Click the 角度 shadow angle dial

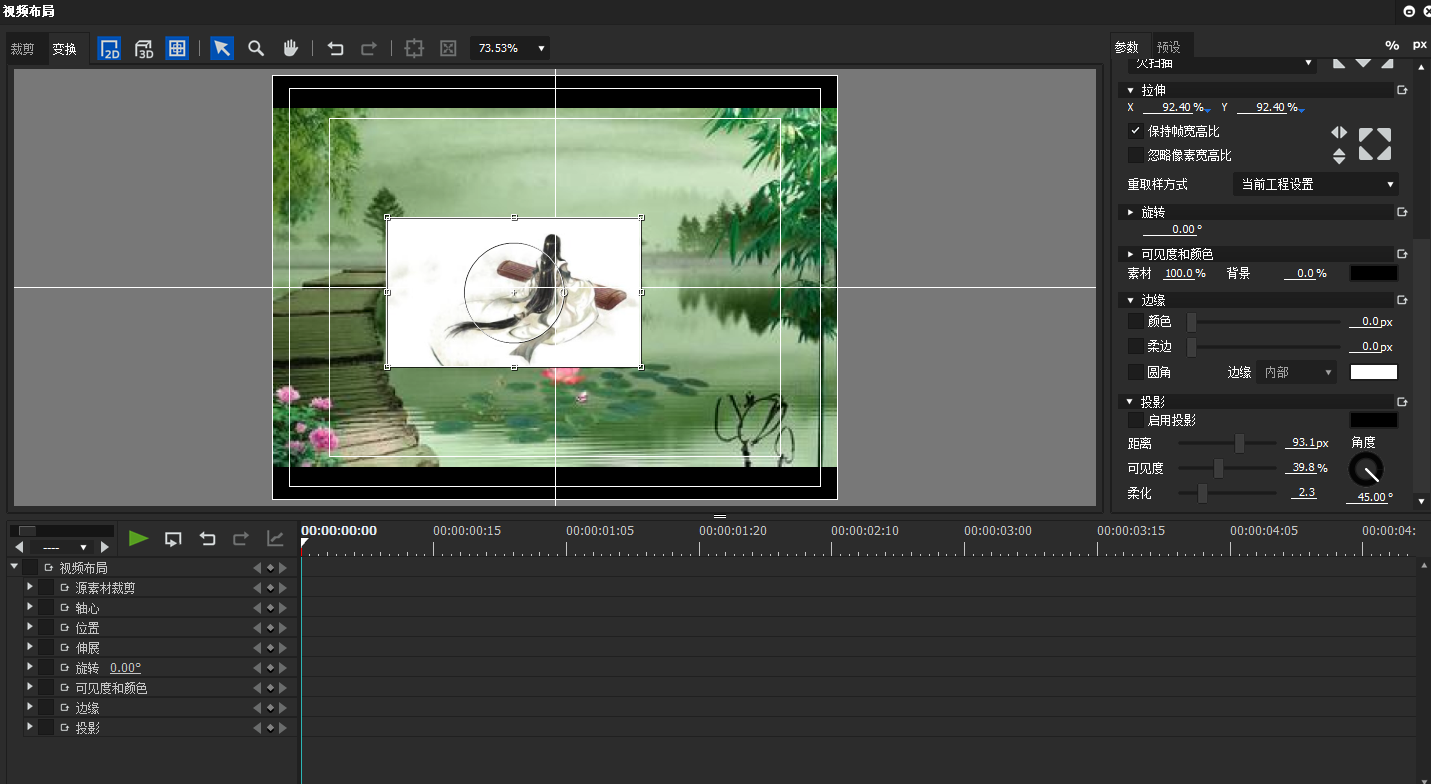point(1366,469)
